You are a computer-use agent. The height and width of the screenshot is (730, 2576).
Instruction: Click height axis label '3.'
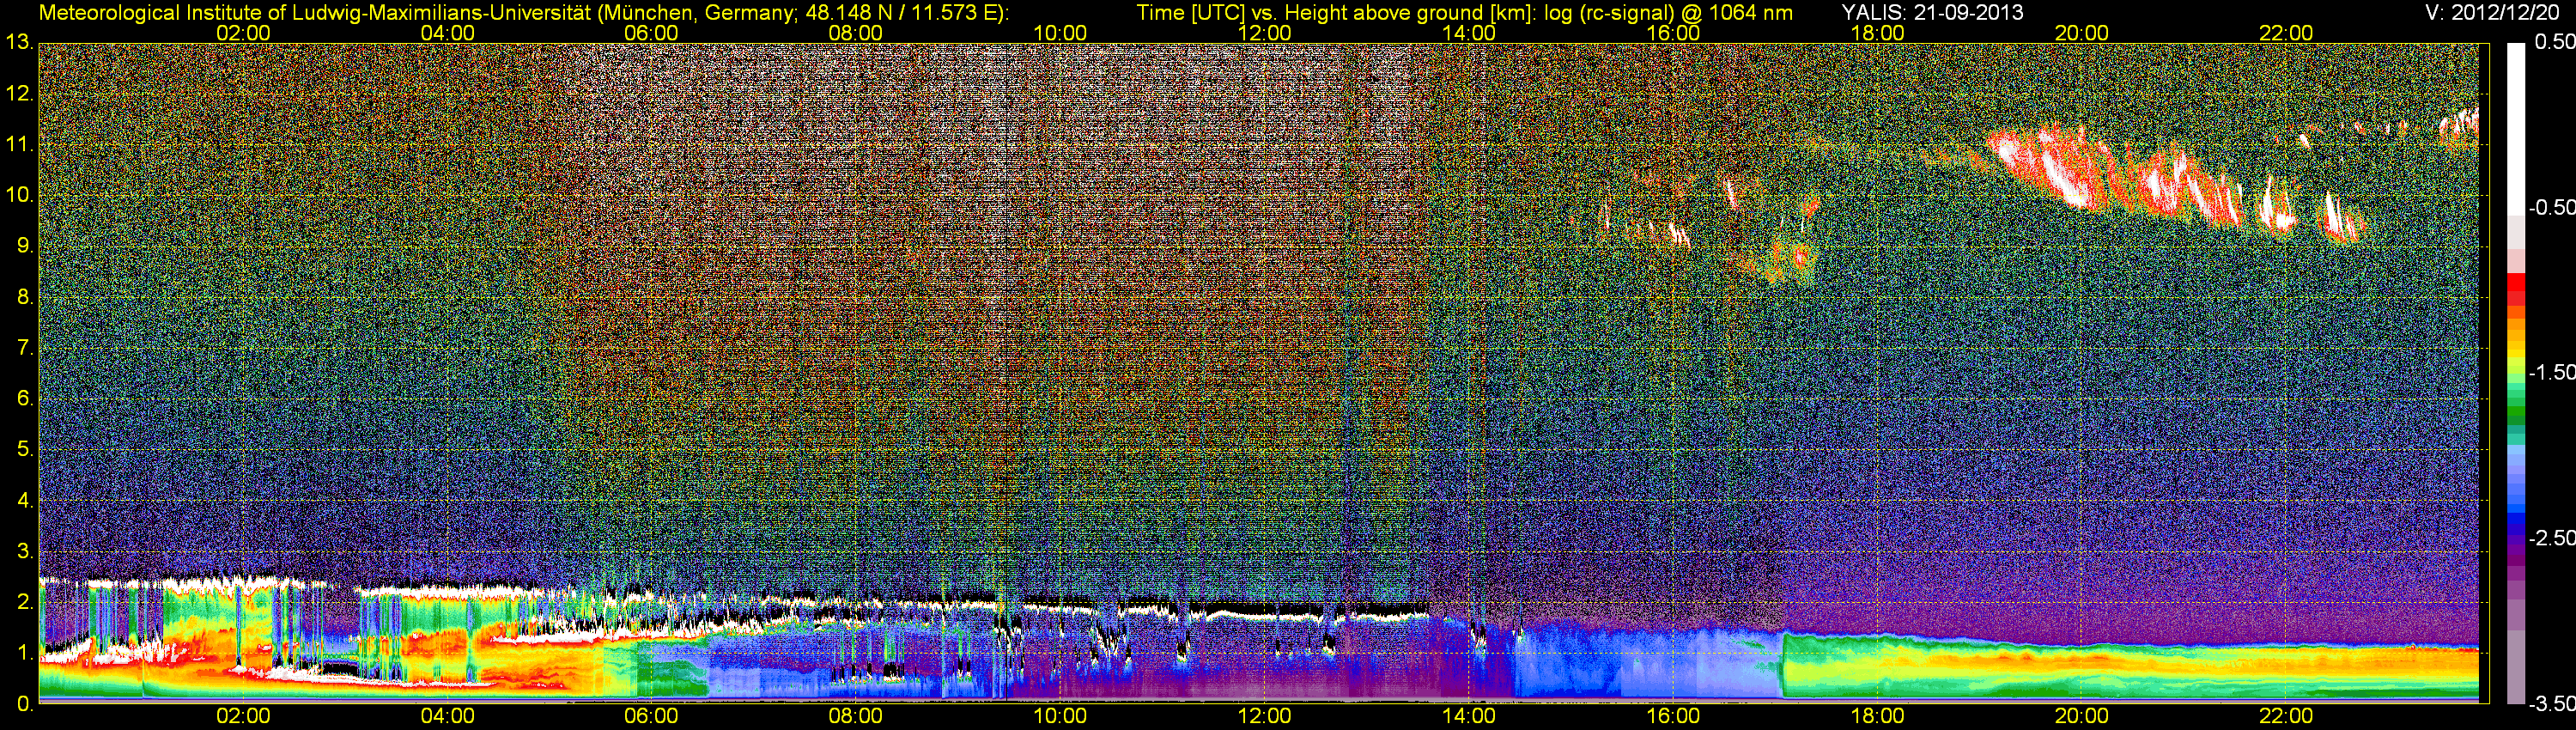pyautogui.click(x=24, y=551)
